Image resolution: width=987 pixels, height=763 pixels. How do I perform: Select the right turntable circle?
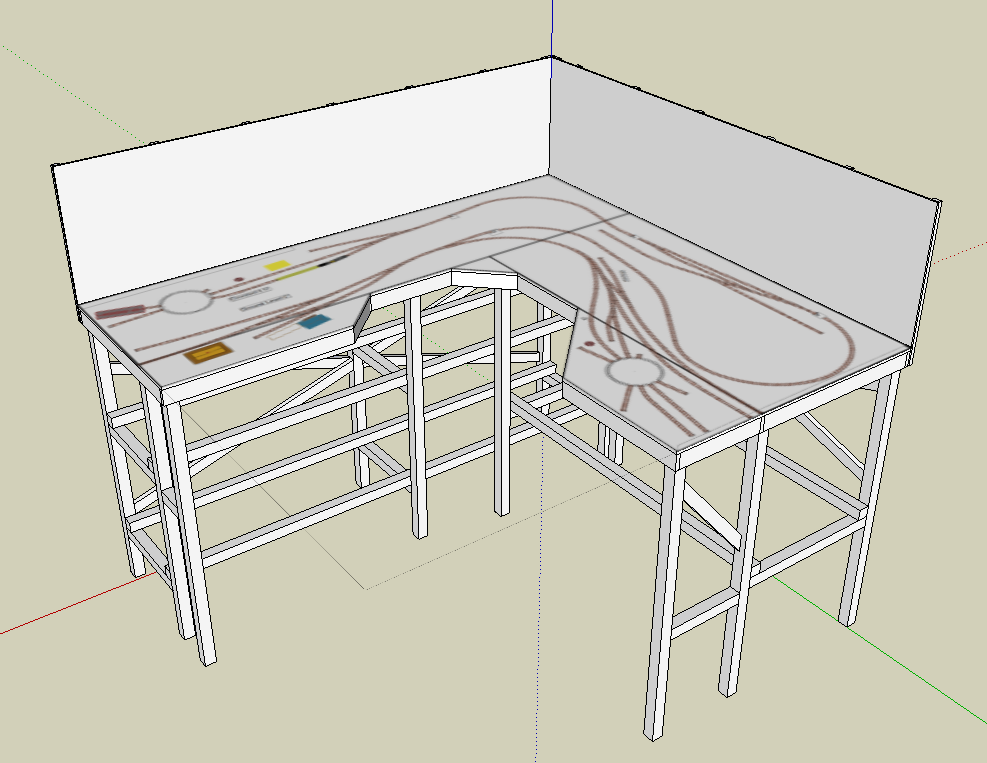631,373
